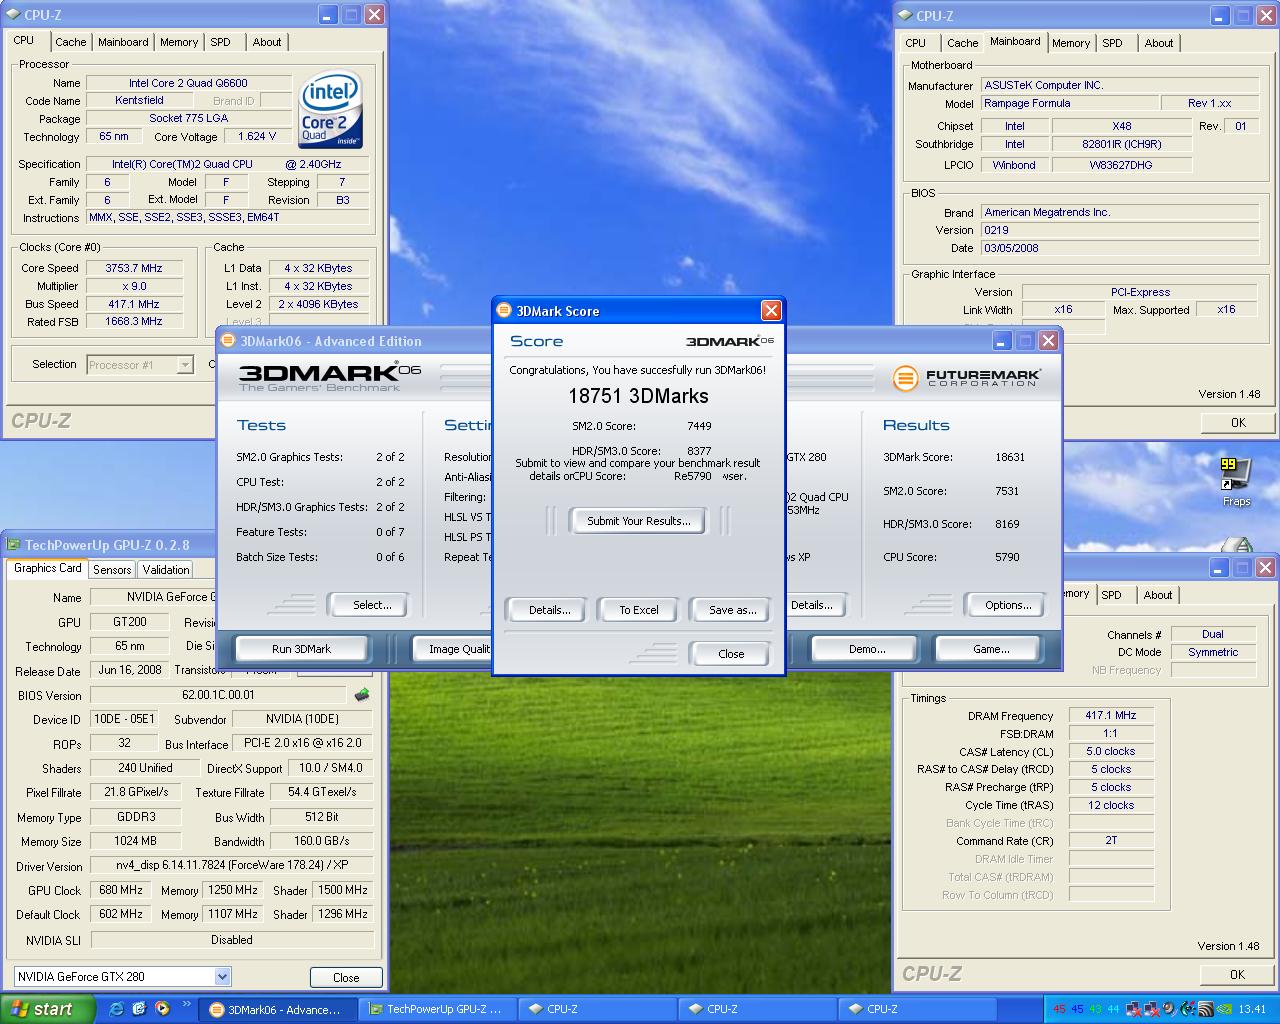Click DC Mode value Symmetric

[x=1213, y=652]
